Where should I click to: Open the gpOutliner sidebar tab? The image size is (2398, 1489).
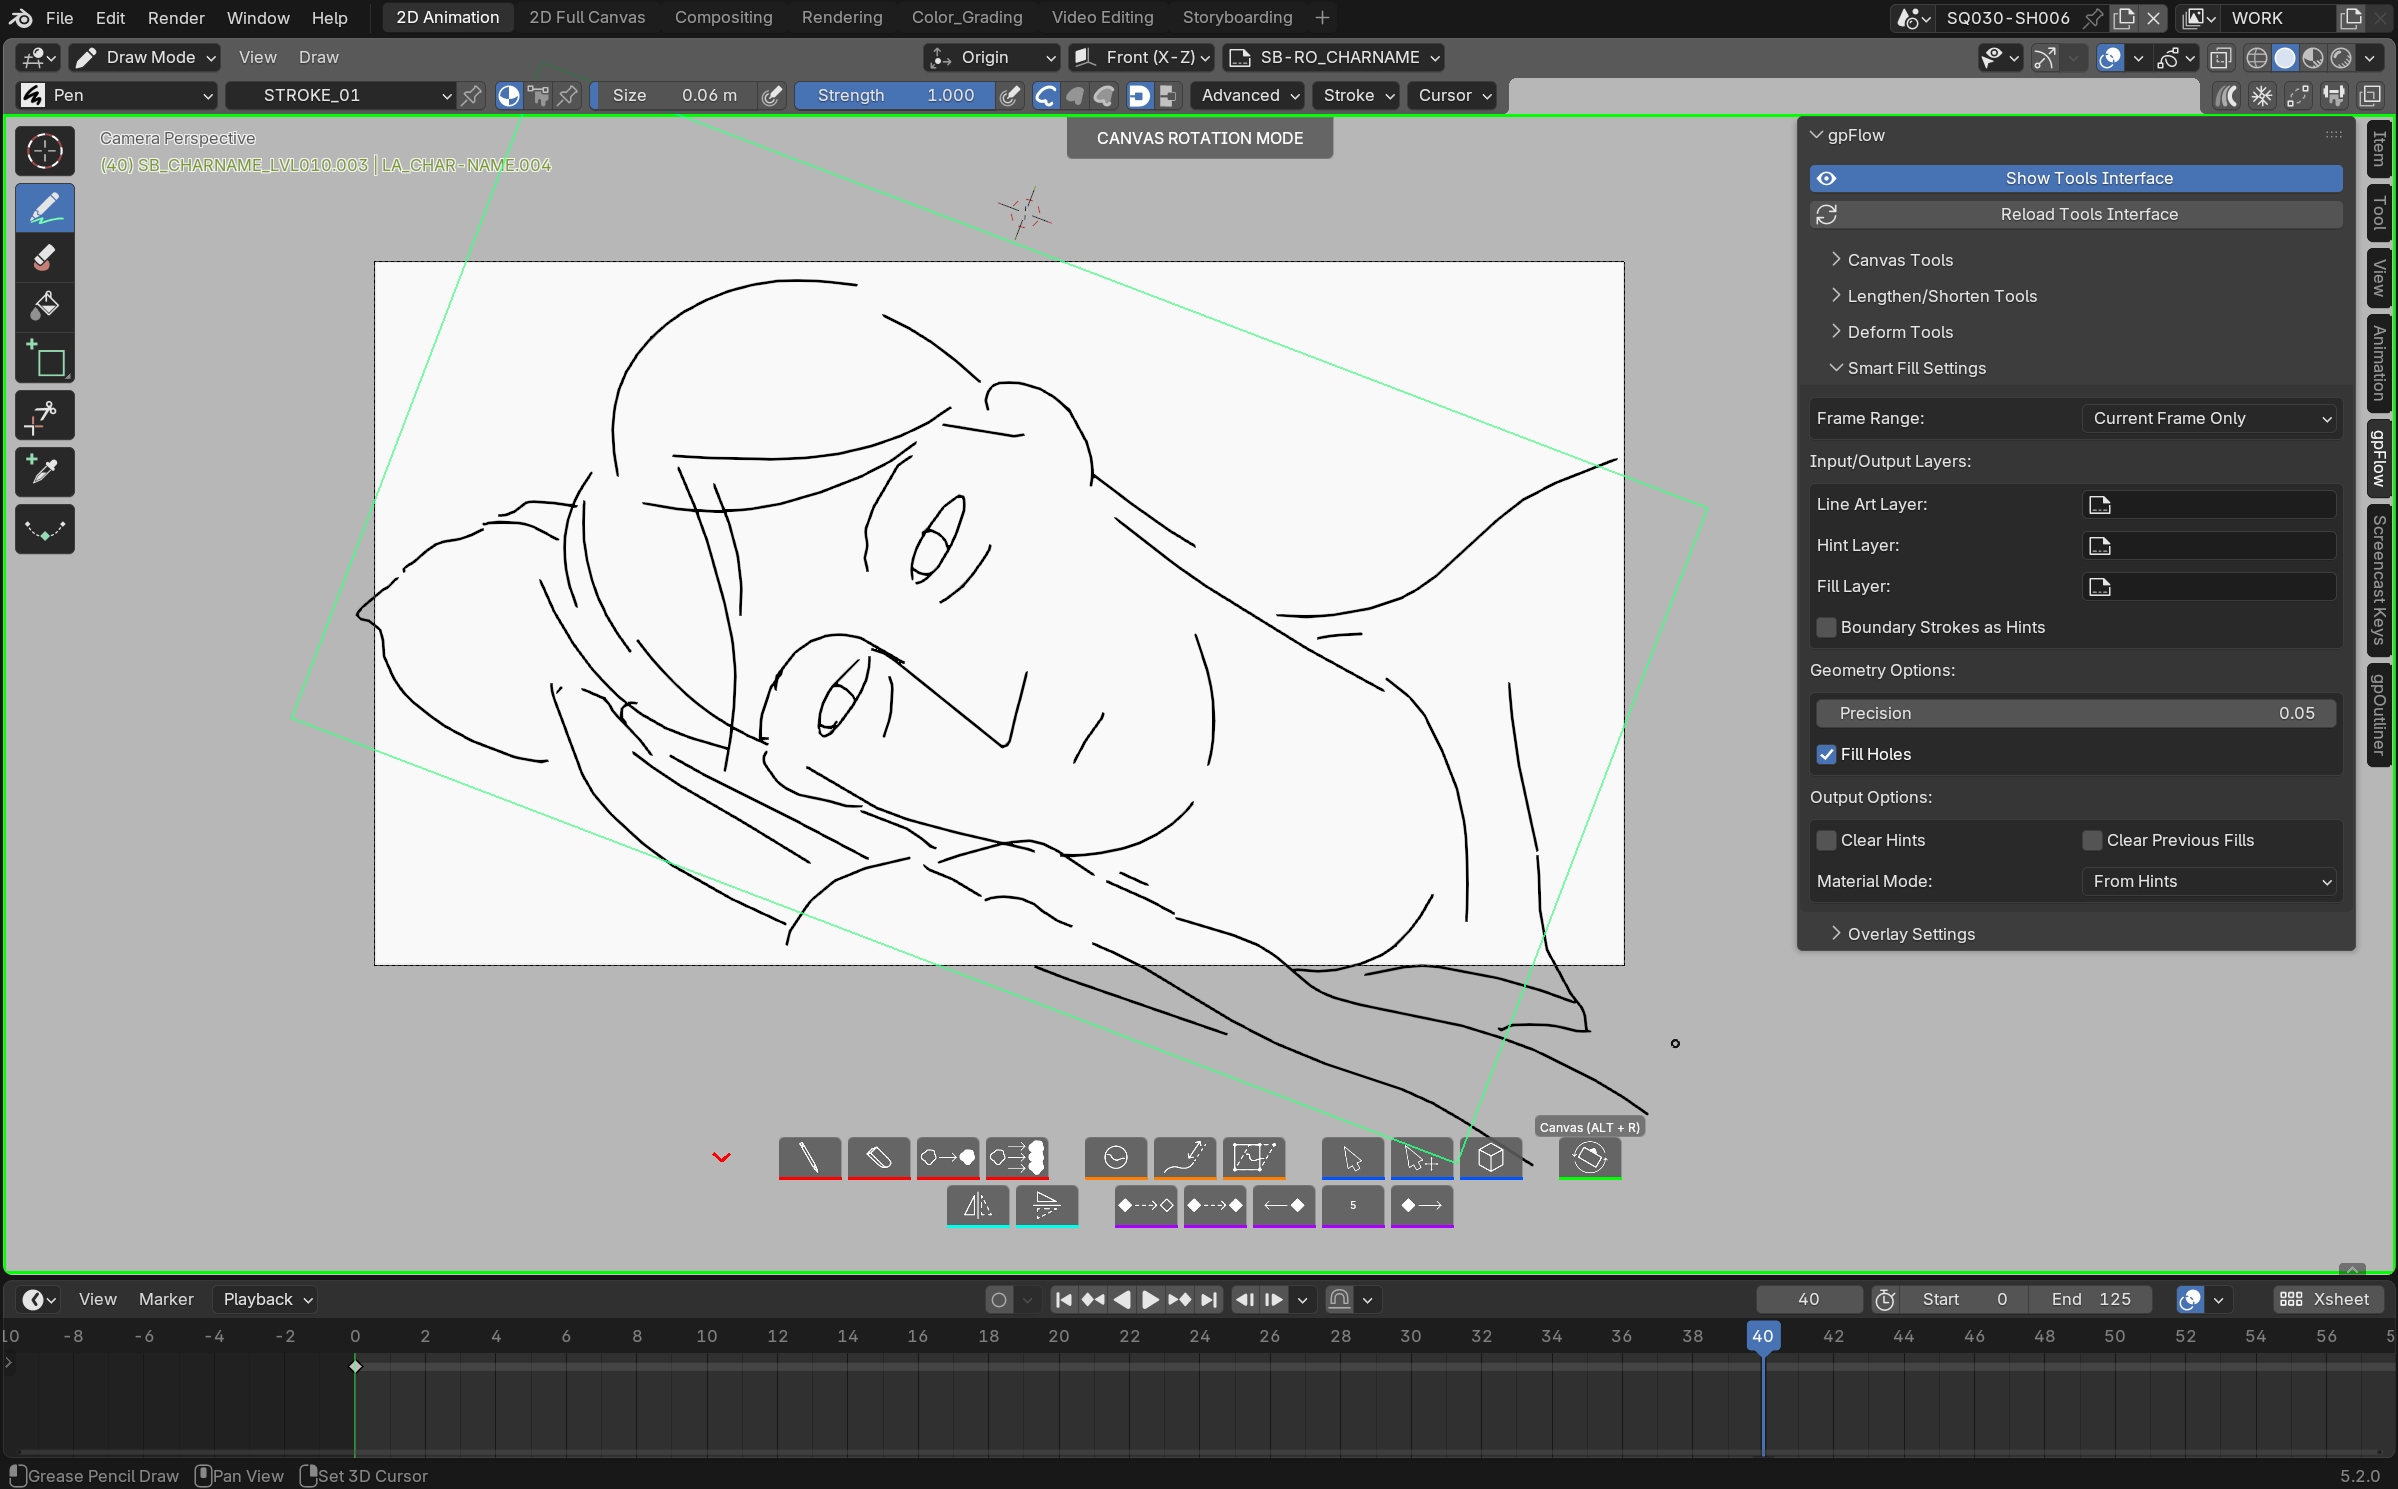(x=2380, y=714)
